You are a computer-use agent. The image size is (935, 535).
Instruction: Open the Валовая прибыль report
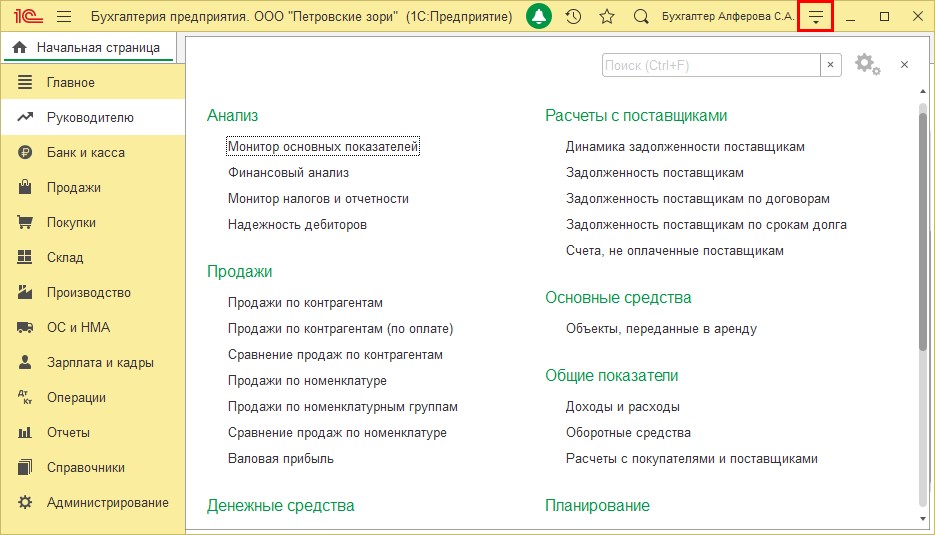coord(281,459)
